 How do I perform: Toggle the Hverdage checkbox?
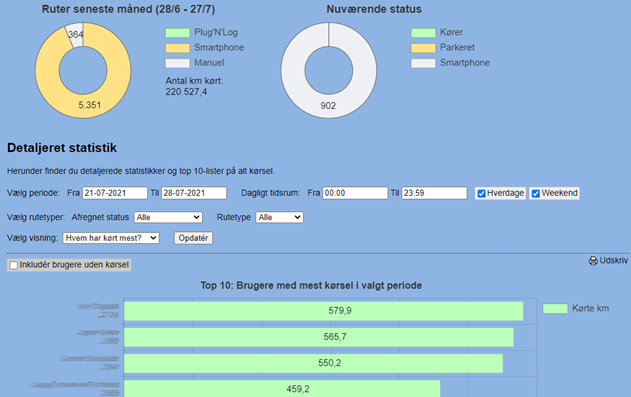(481, 193)
